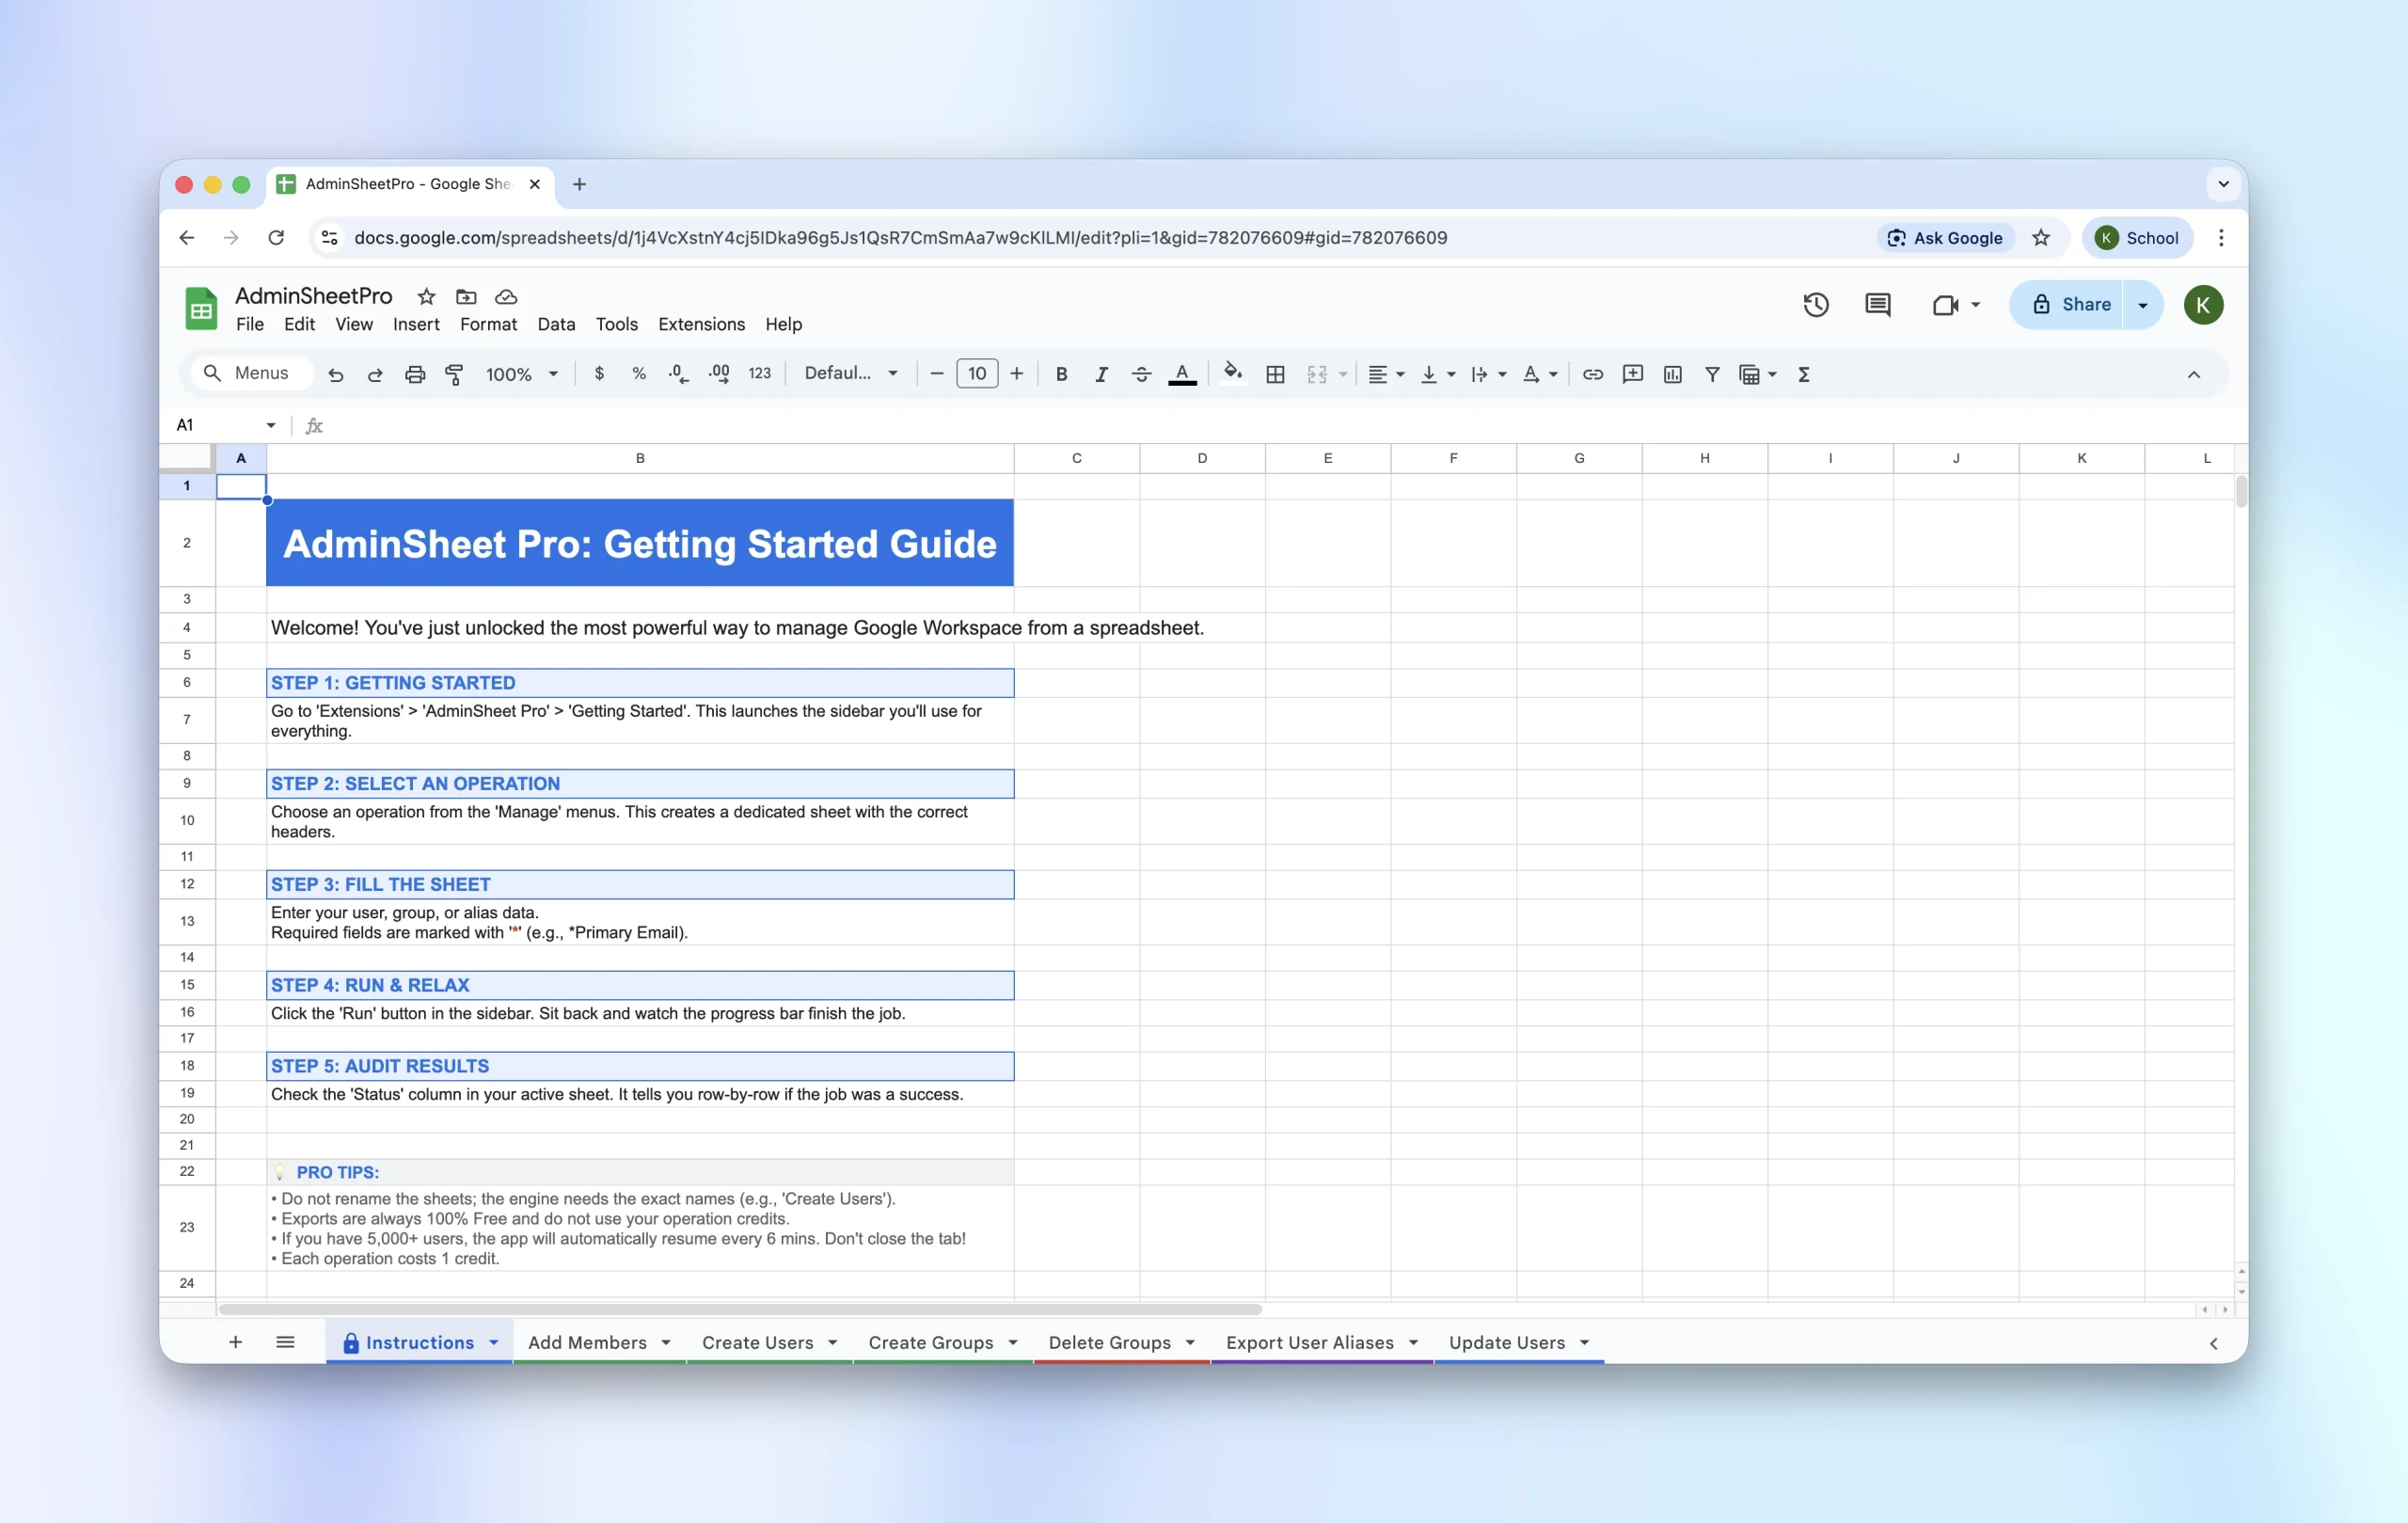Click the insert link icon
The width and height of the screenshot is (2408, 1523).
point(1593,374)
